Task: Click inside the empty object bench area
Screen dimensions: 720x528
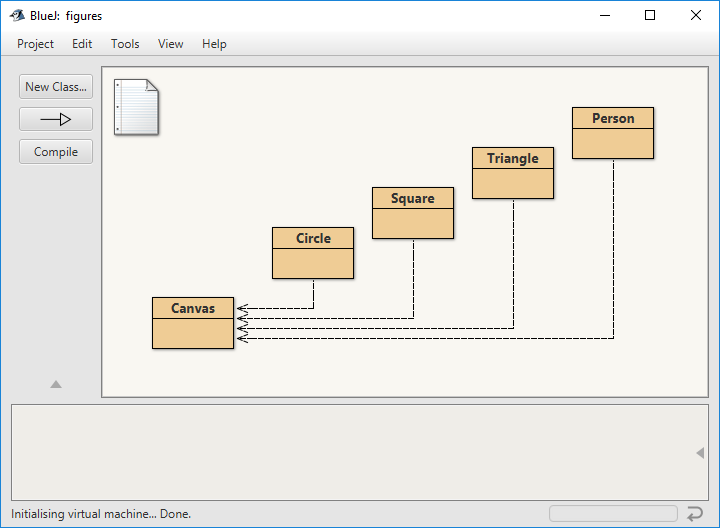Action: 350,452
